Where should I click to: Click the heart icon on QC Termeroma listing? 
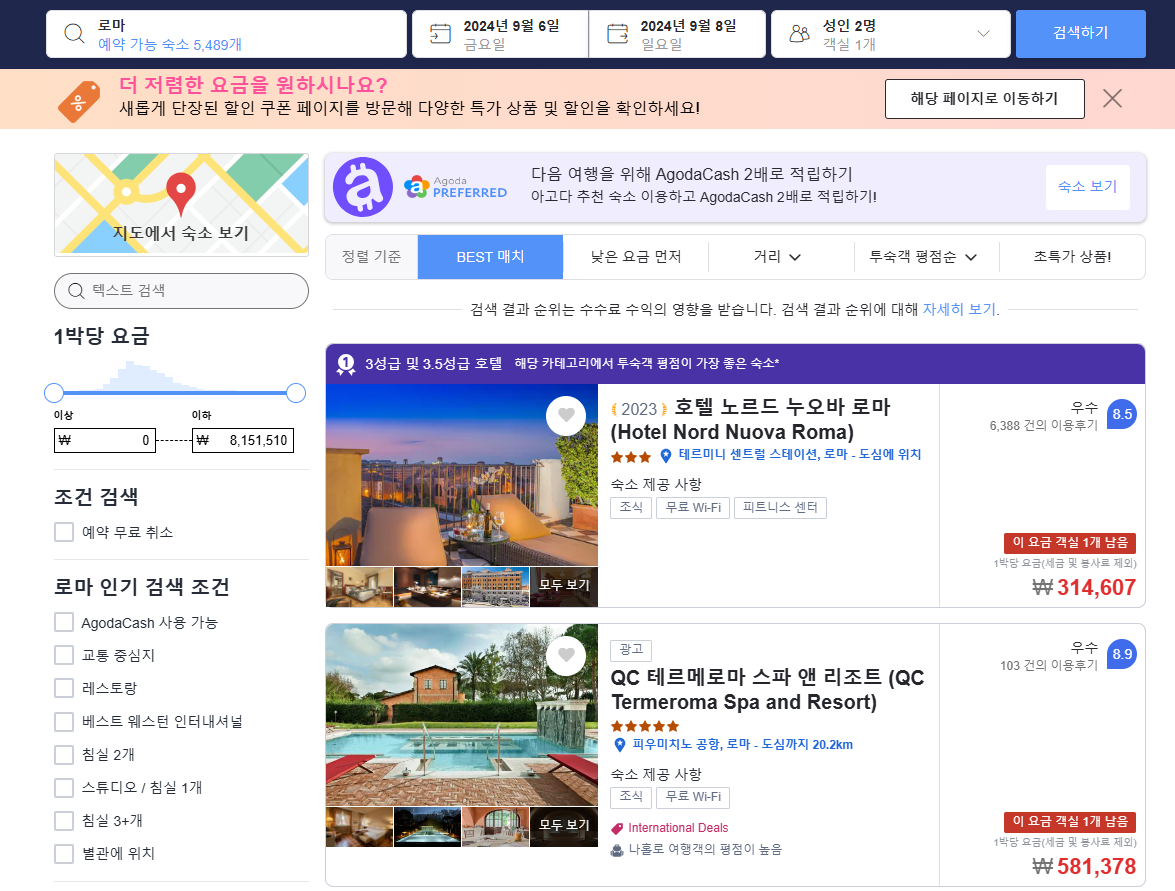tap(566, 656)
